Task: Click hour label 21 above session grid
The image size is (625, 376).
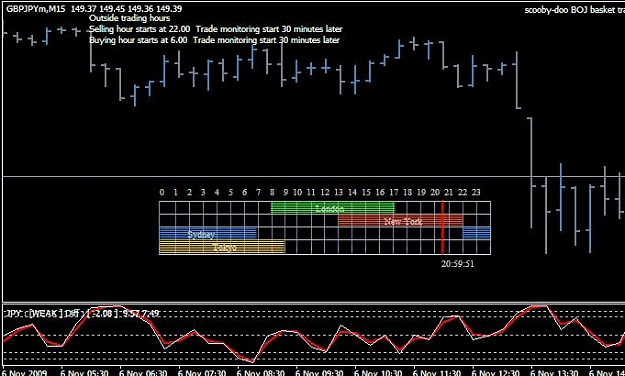Action: [x=448, y=192]
